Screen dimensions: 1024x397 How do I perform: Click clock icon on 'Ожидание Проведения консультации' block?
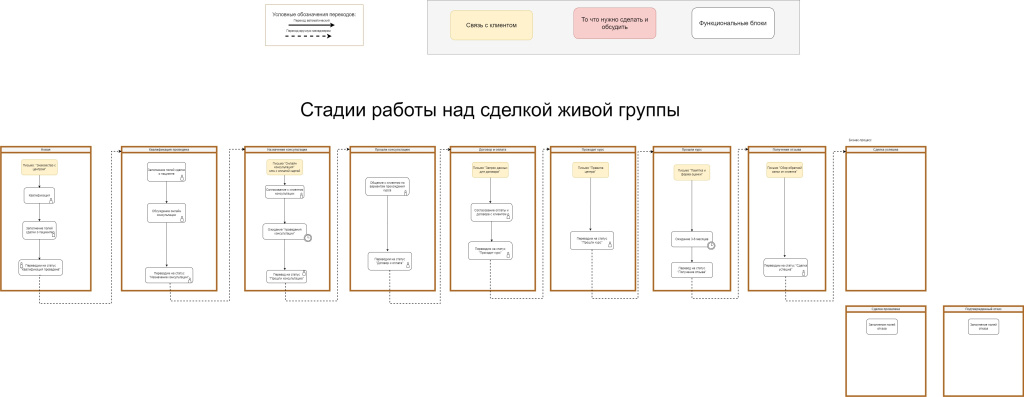[308, 238]
